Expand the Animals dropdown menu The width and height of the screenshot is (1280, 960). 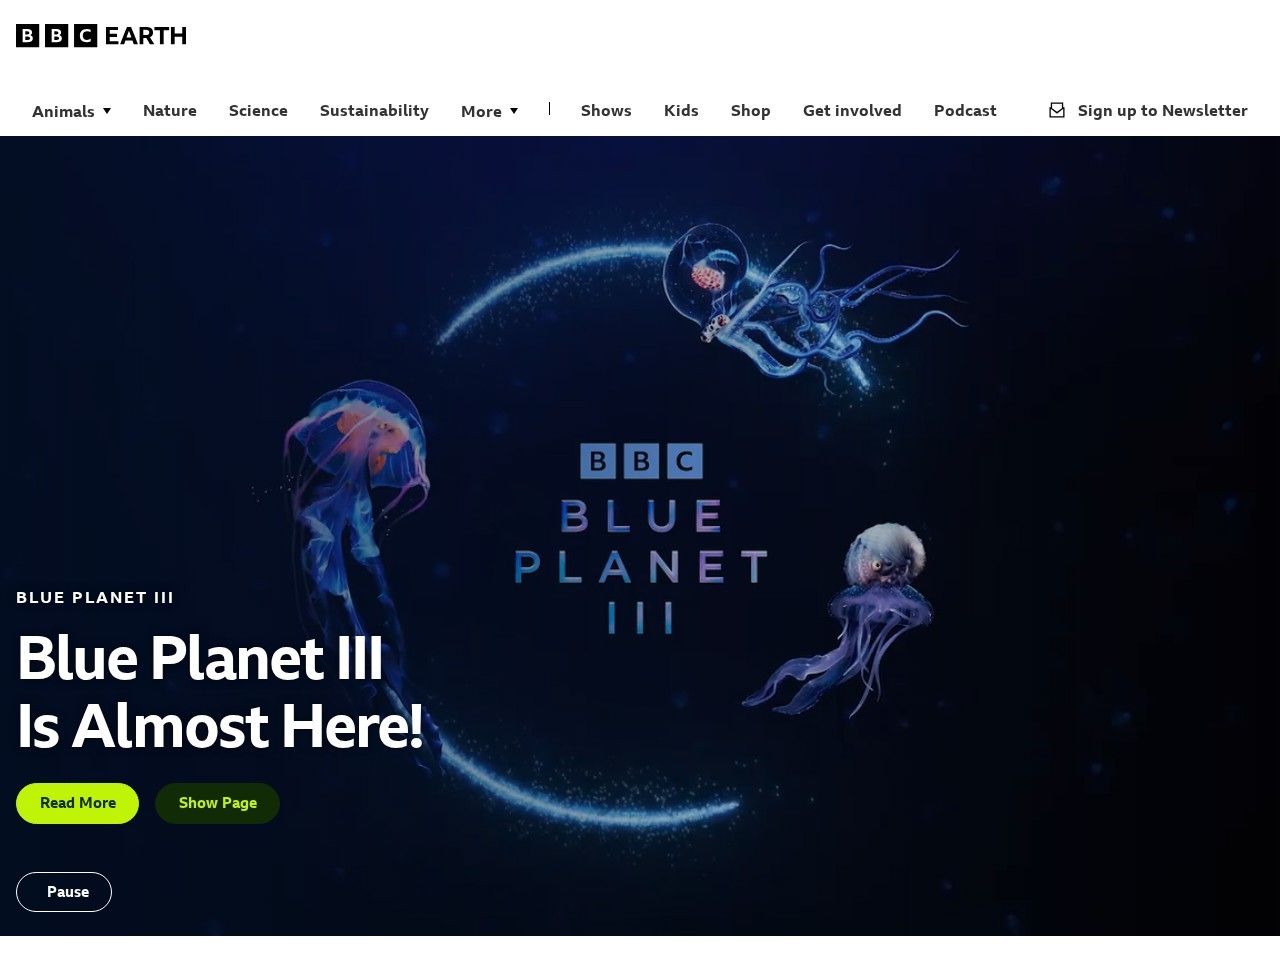[x=72, y=111]
